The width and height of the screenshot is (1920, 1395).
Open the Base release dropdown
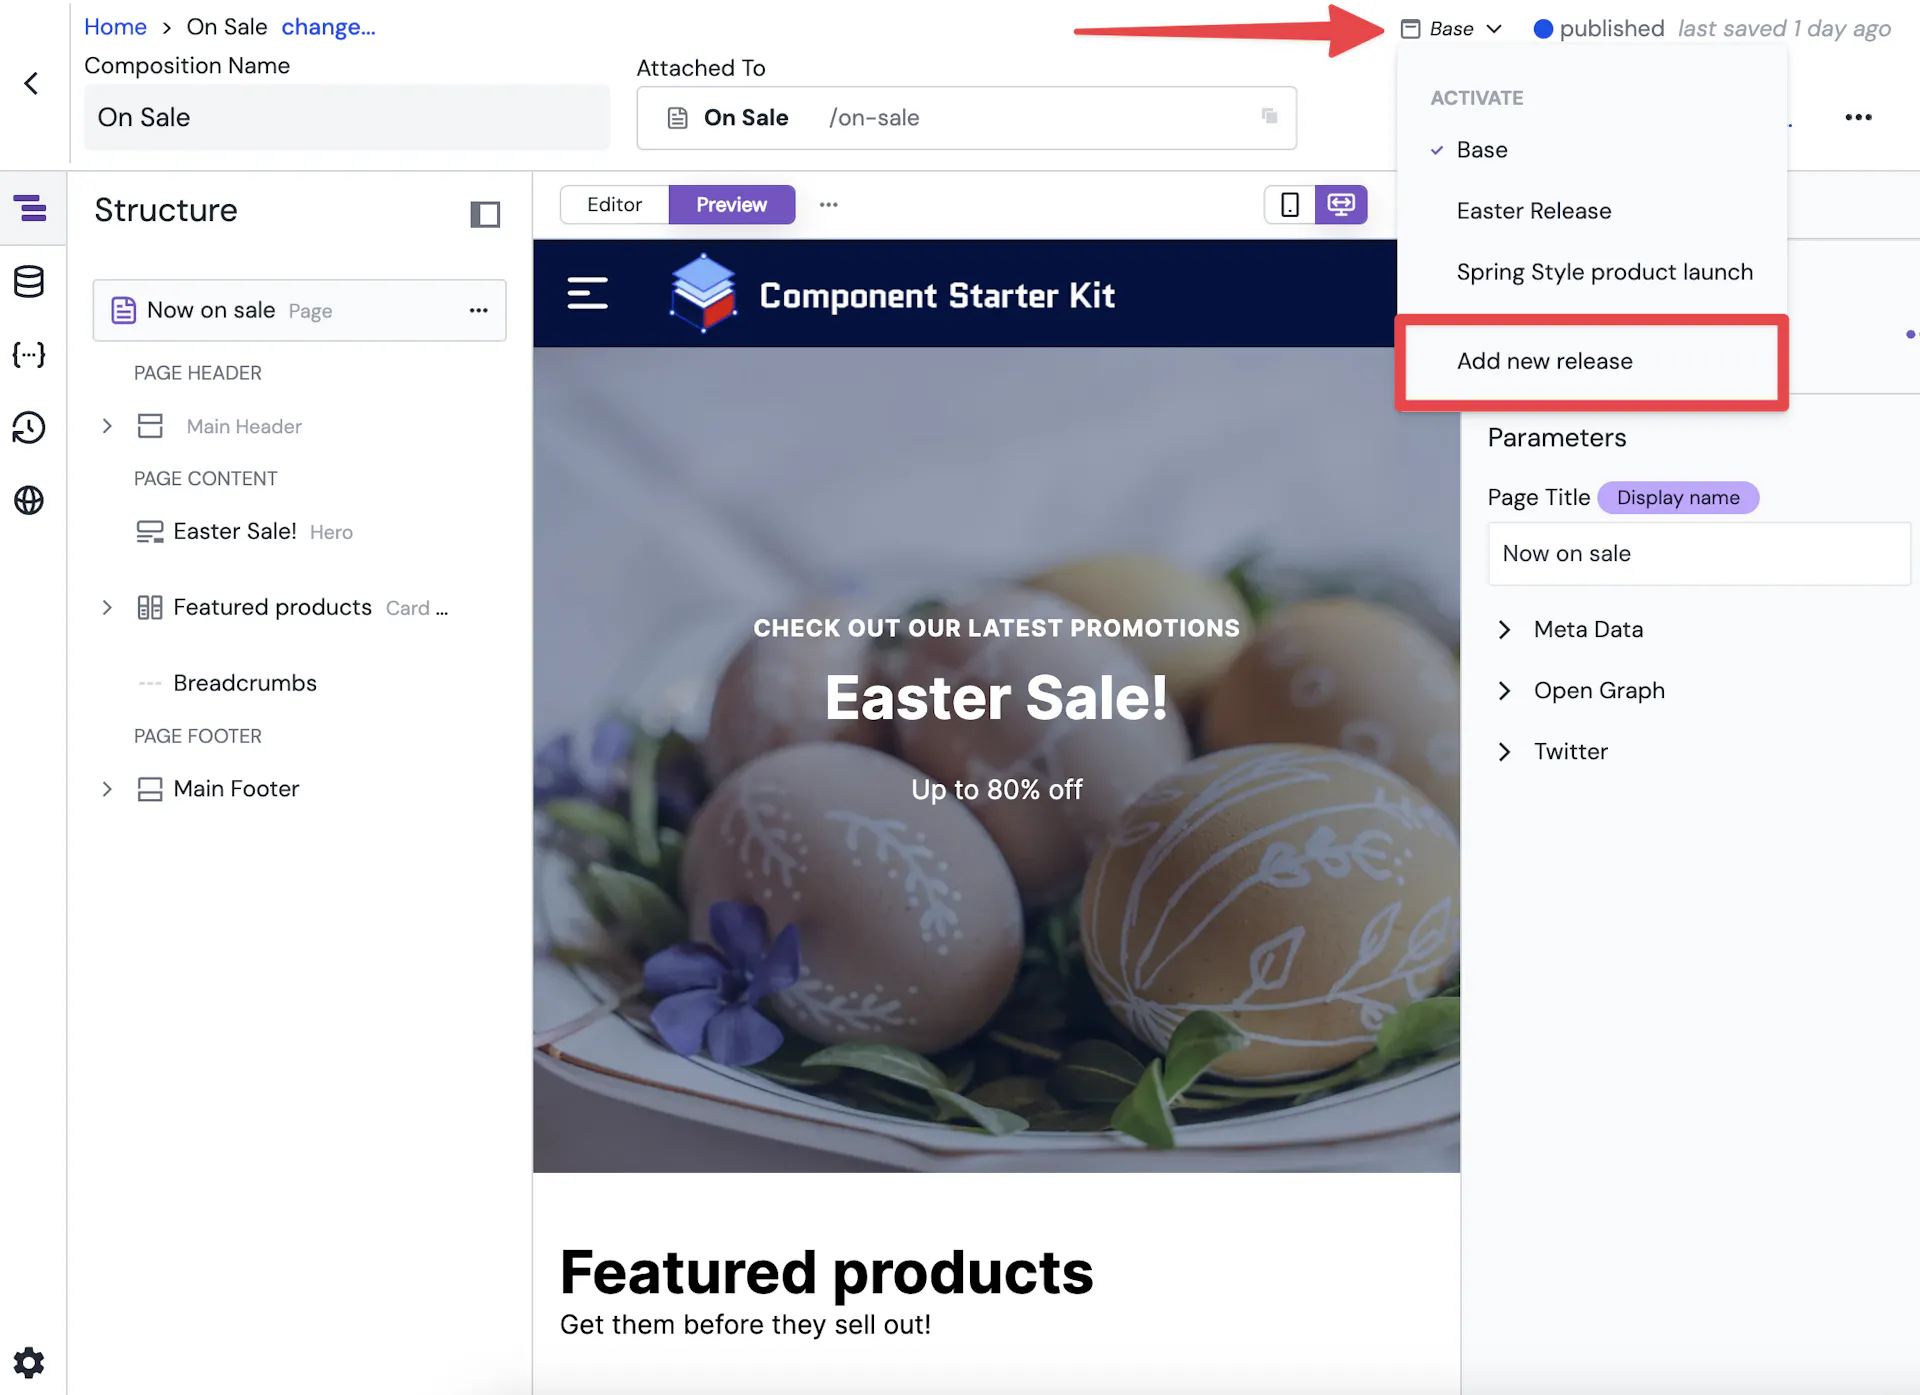tap(1452, 29)
